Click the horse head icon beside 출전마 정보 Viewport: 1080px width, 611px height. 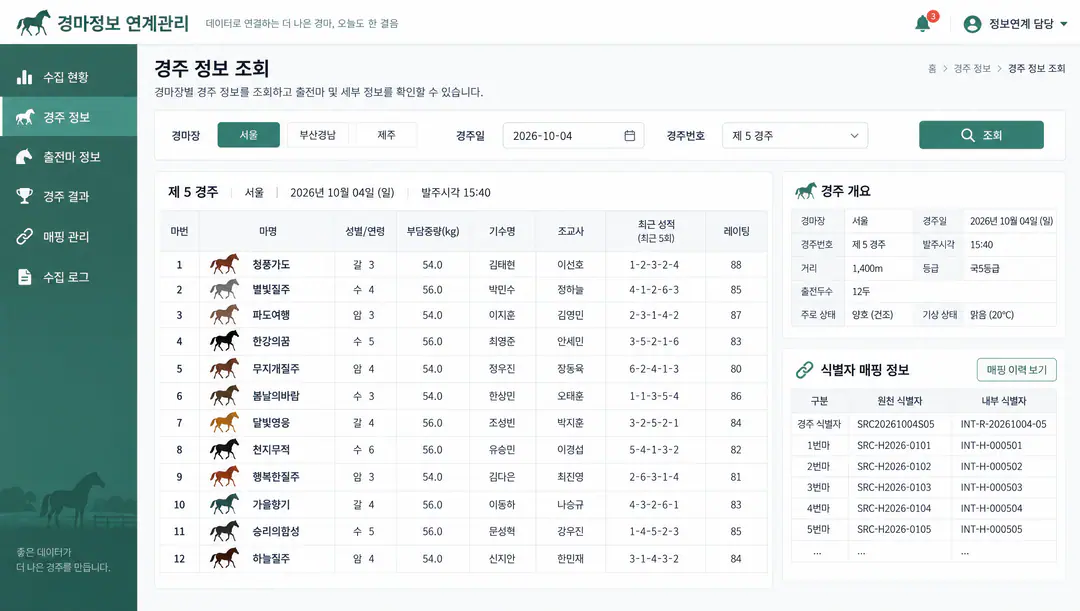click(24, 157)
